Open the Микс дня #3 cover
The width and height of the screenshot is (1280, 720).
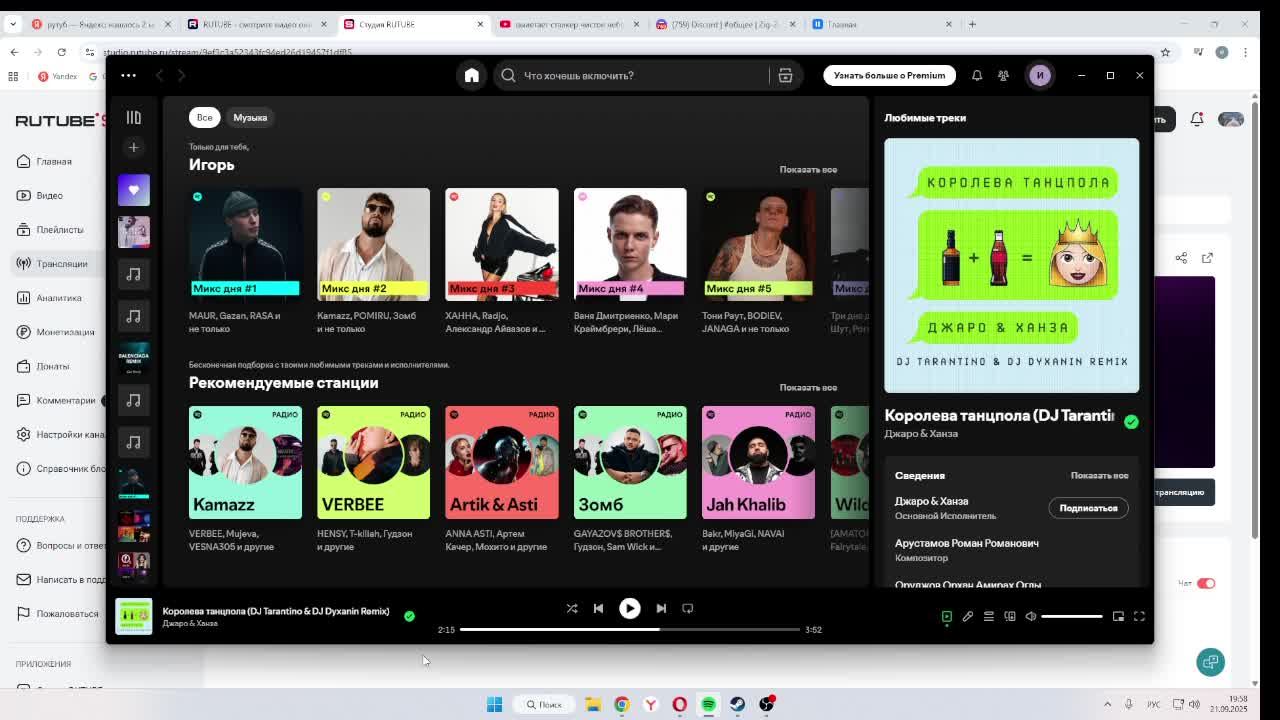502,244
